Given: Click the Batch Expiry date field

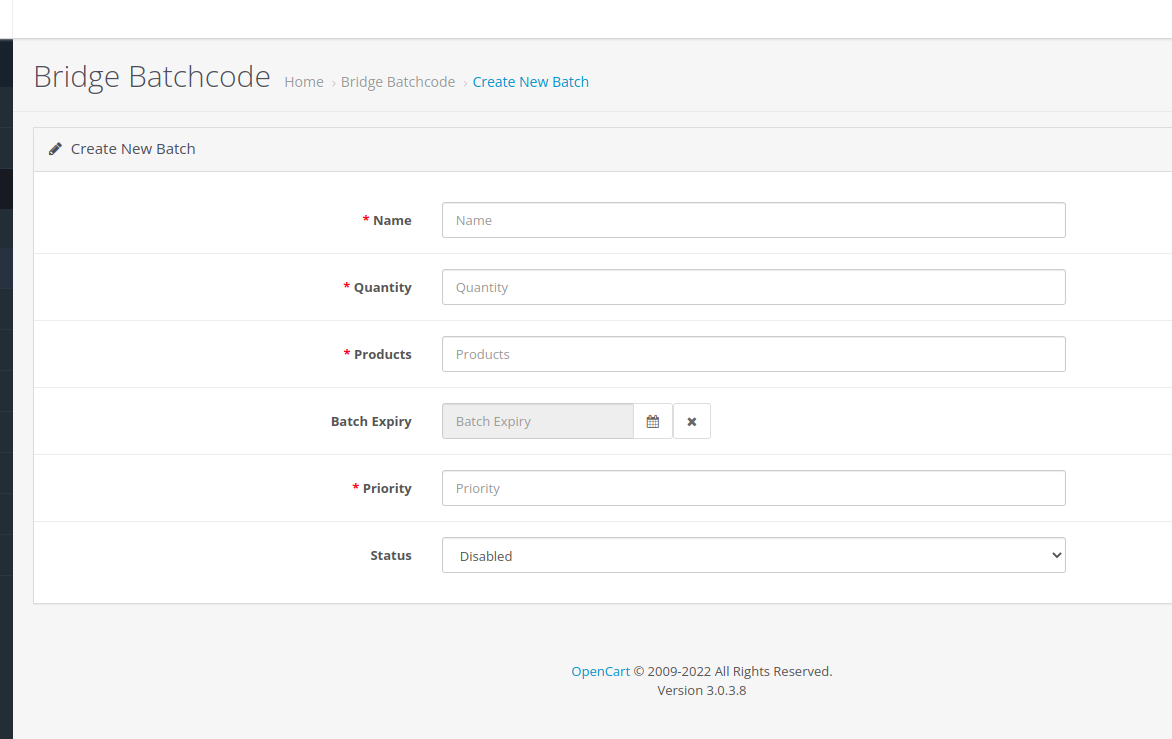Looking at the screenshot, I should [x=538, y=421].
